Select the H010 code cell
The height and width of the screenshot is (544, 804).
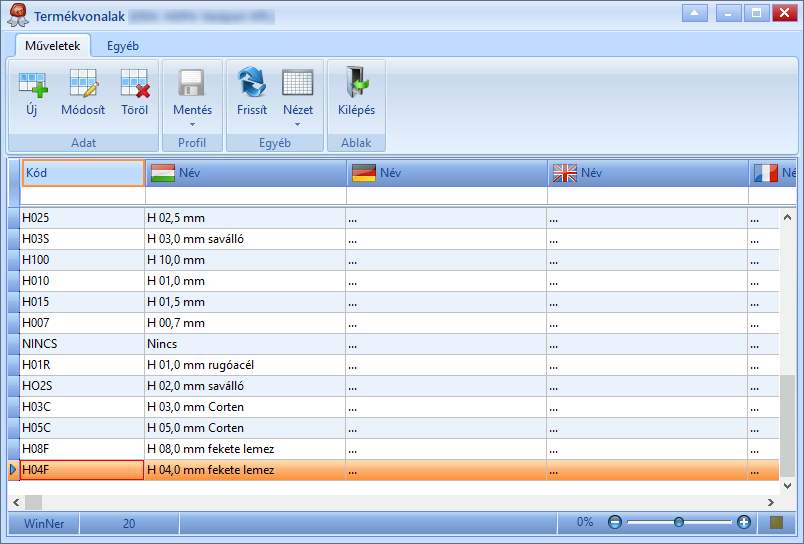(x=82, y=281)
